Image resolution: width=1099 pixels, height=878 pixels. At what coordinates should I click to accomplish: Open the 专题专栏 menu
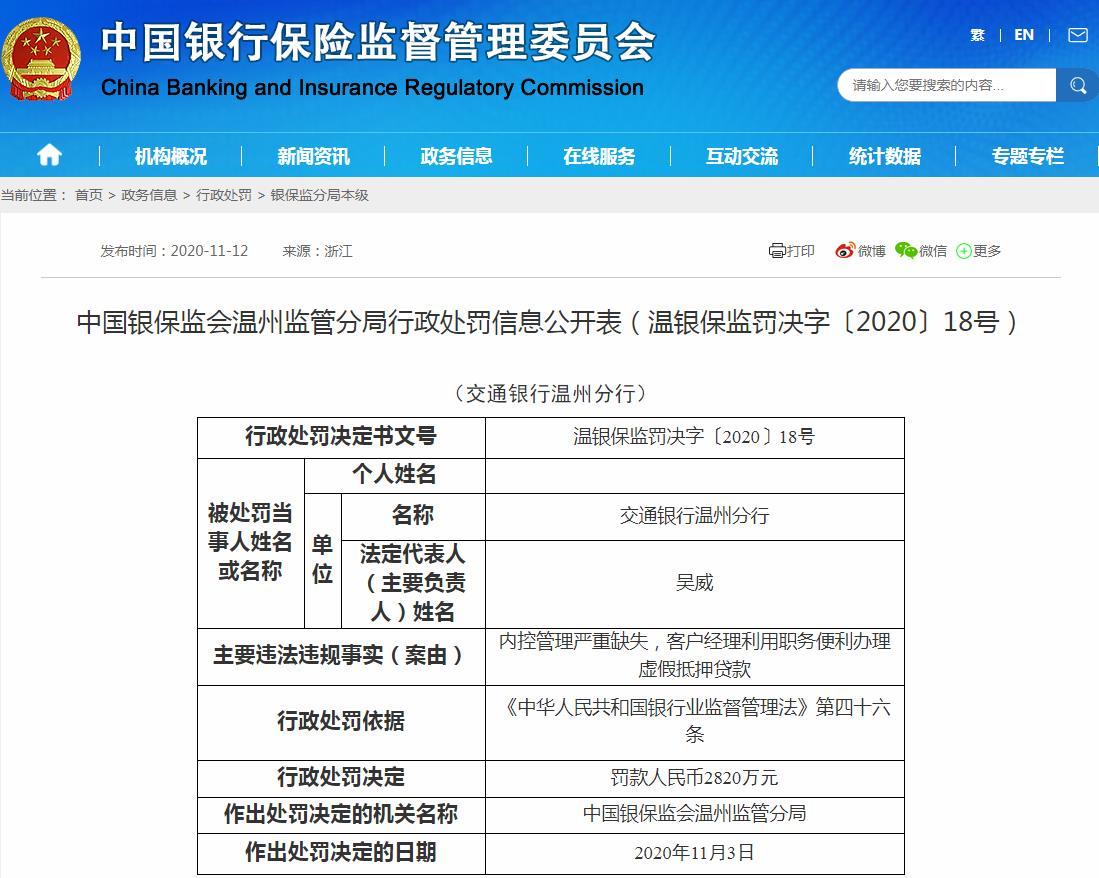(x=1028, y=156)
